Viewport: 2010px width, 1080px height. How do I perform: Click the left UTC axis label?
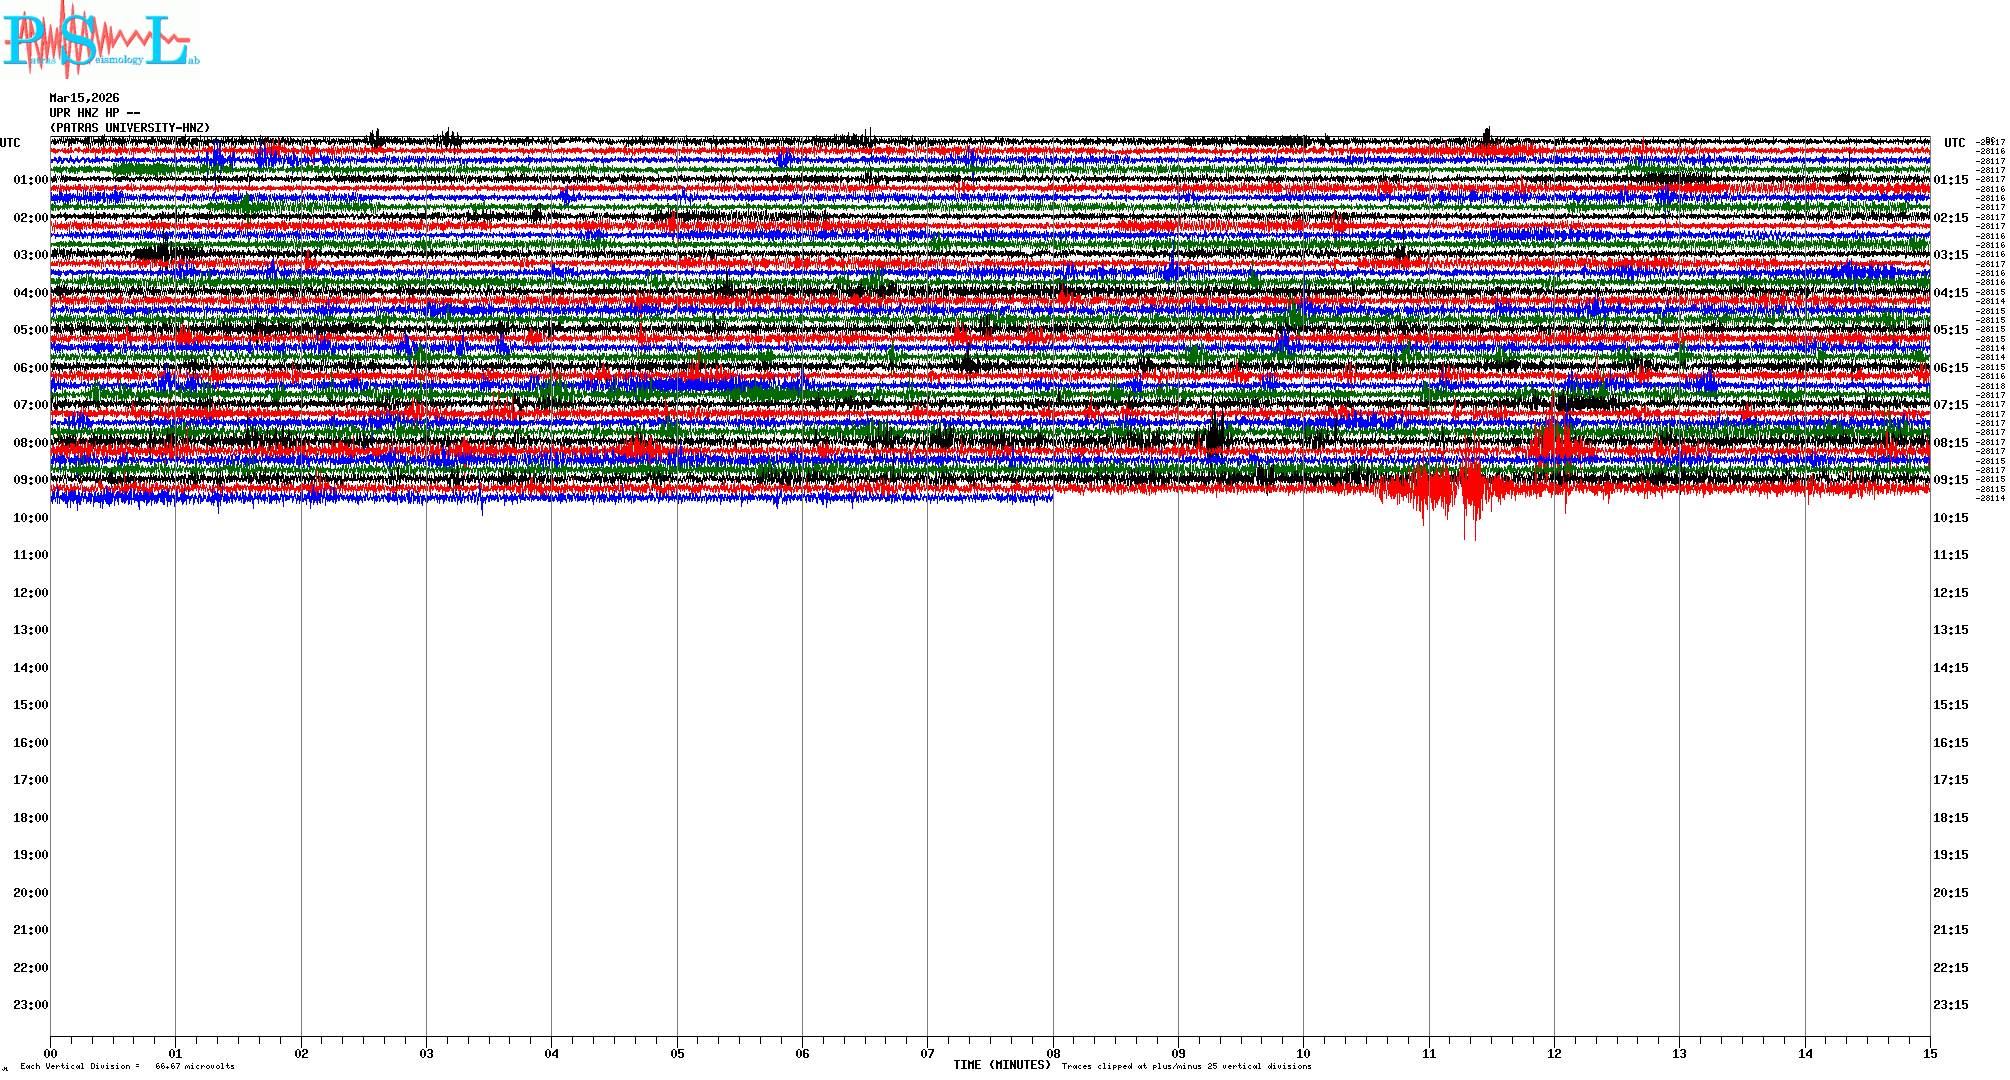(x=10, y=143)
